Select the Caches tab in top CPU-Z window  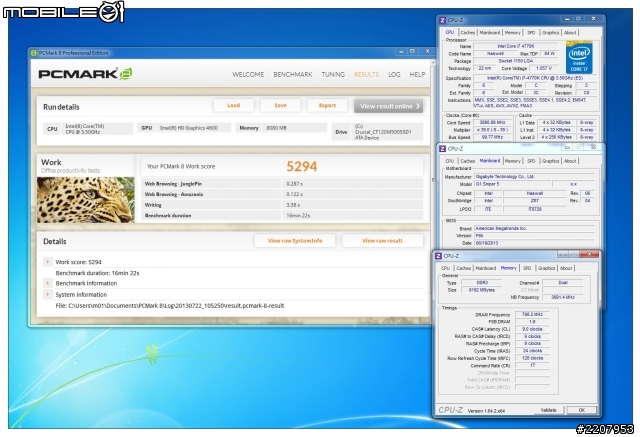click(468, 33)
